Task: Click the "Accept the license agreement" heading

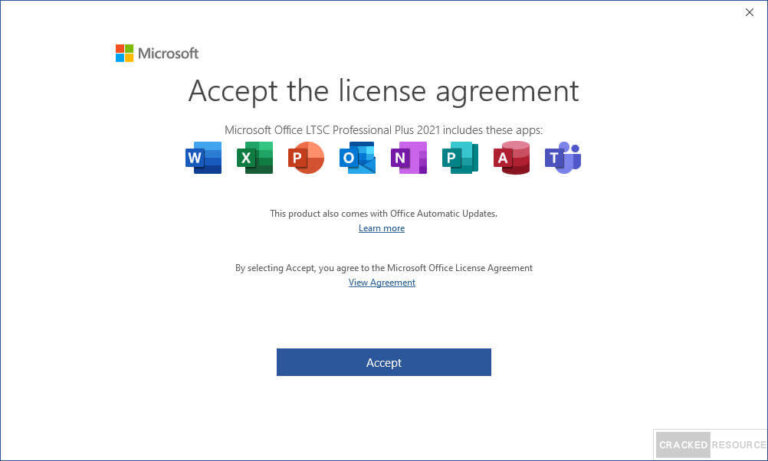Action: (x=383, y=91)
